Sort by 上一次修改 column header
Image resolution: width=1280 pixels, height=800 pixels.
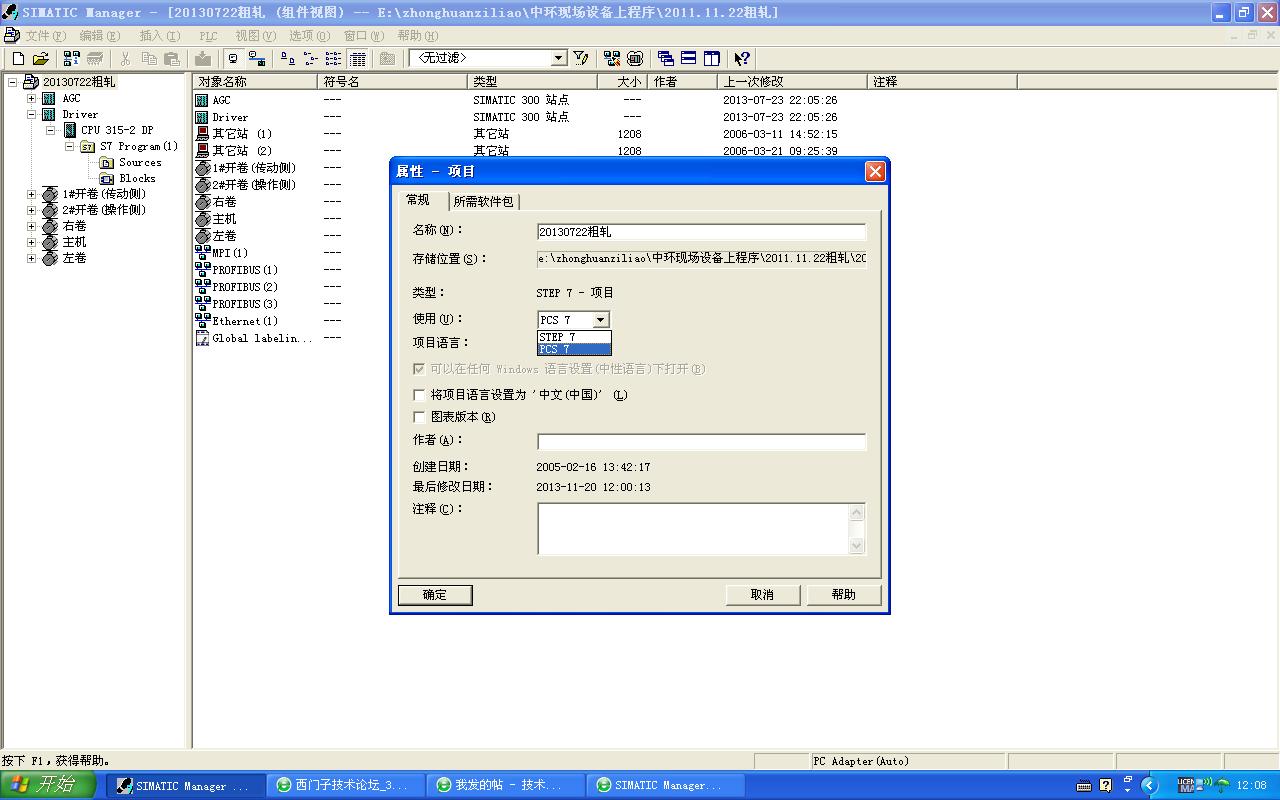click(792, 82)
